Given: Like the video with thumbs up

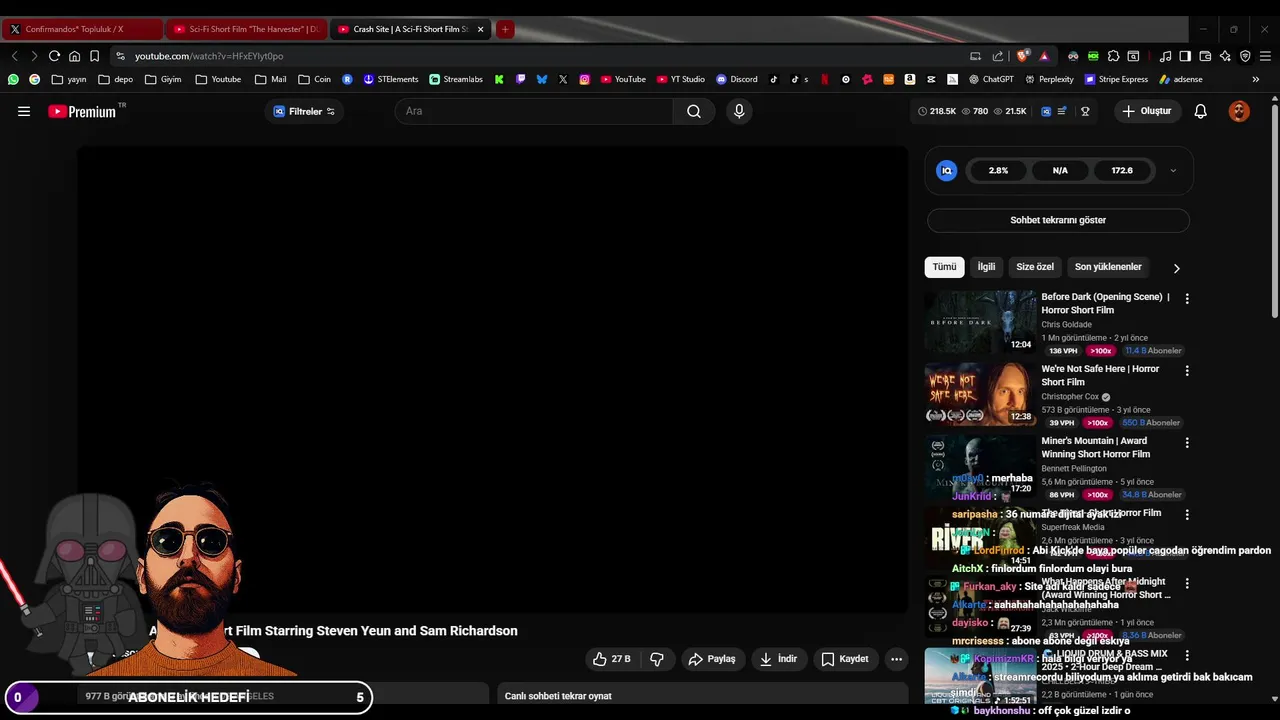Looking at the screenshot, I should coord(611,659).
